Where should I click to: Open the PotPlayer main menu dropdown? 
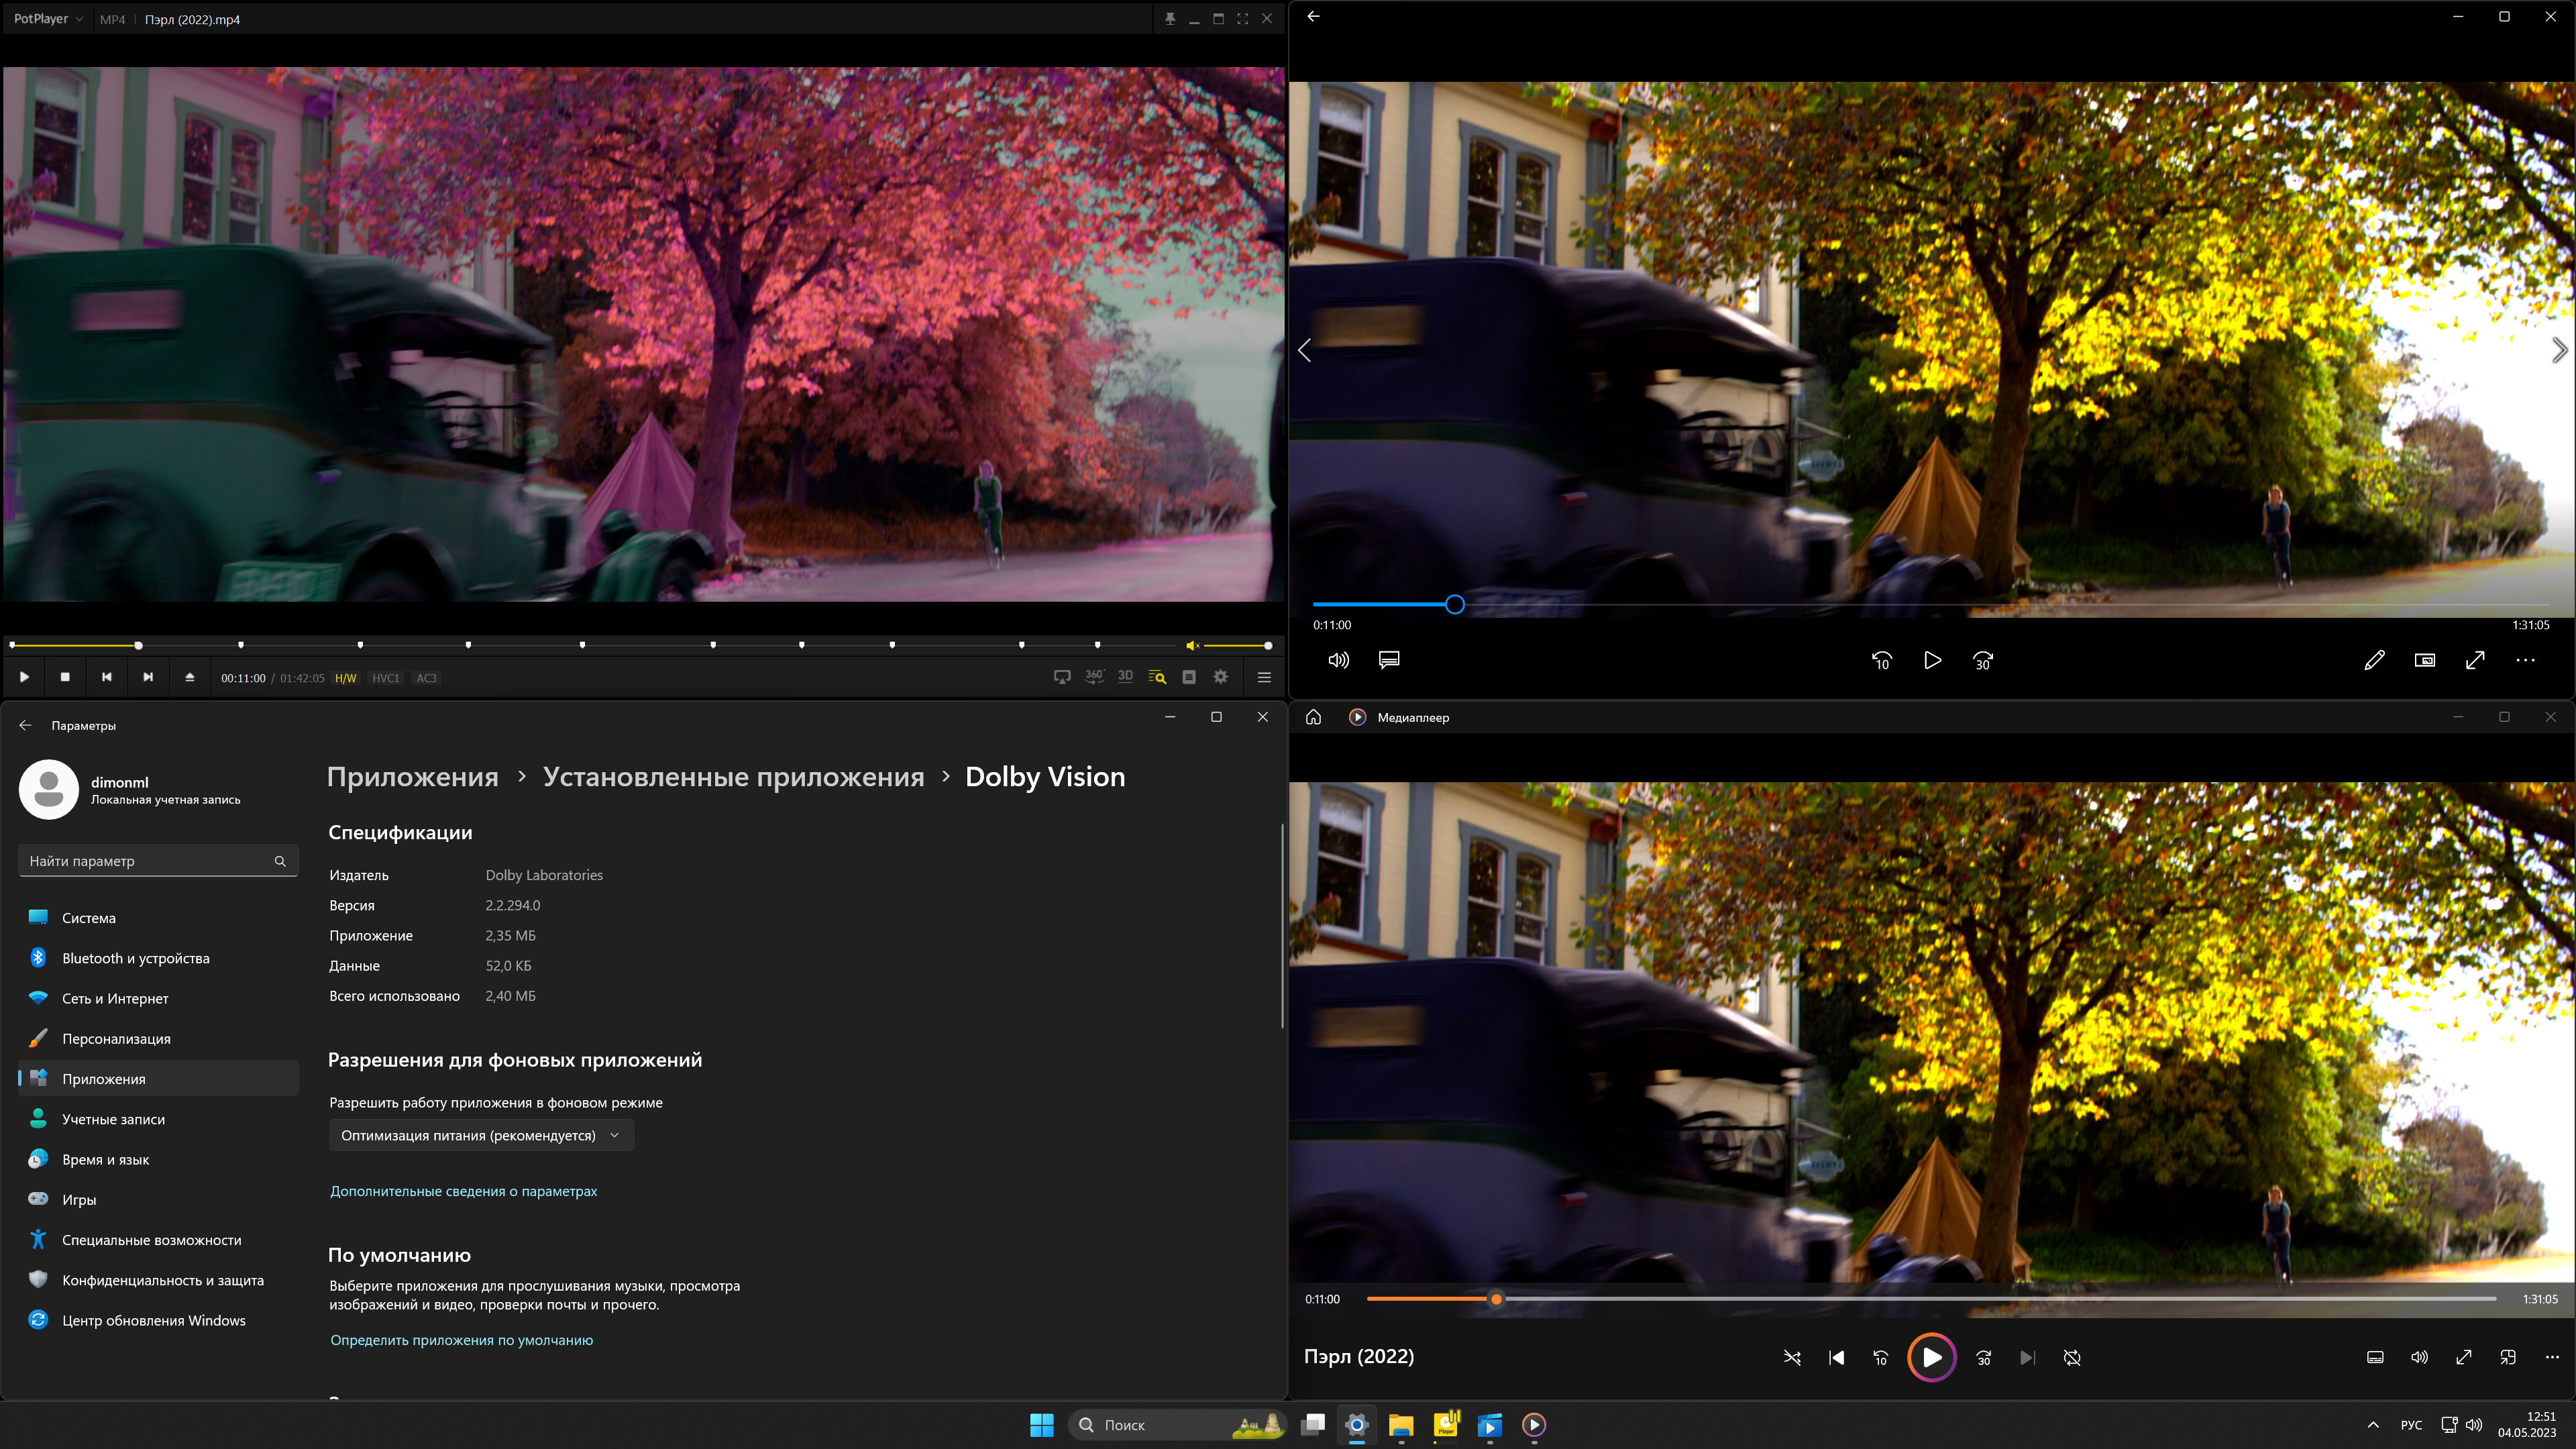tap(48, 19)
